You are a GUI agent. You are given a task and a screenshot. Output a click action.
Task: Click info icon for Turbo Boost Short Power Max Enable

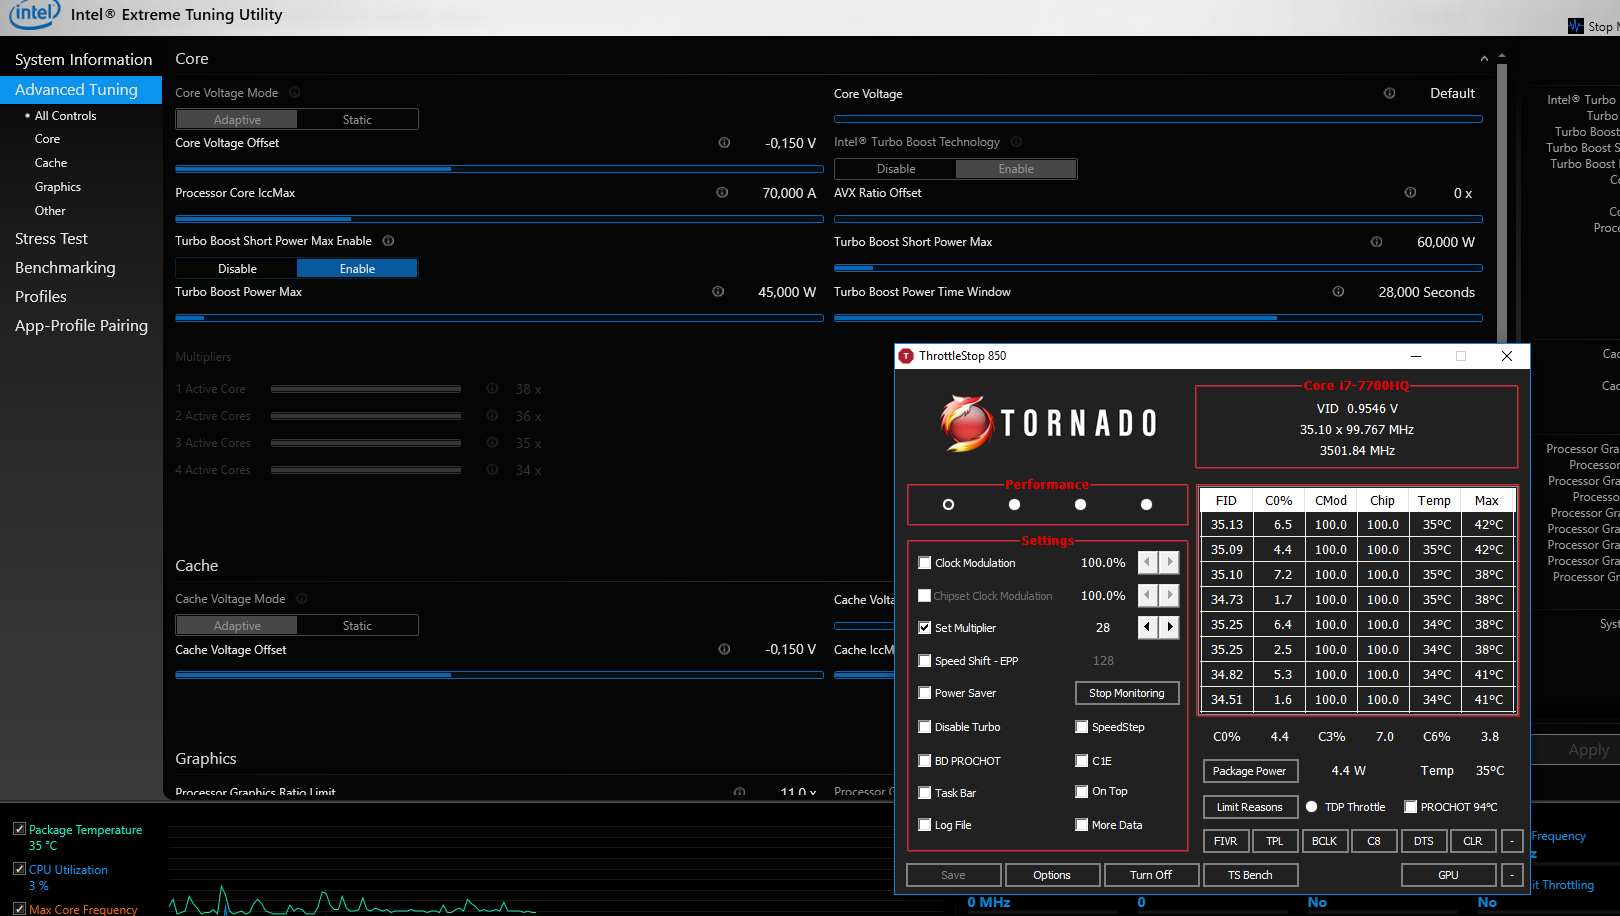388,240
